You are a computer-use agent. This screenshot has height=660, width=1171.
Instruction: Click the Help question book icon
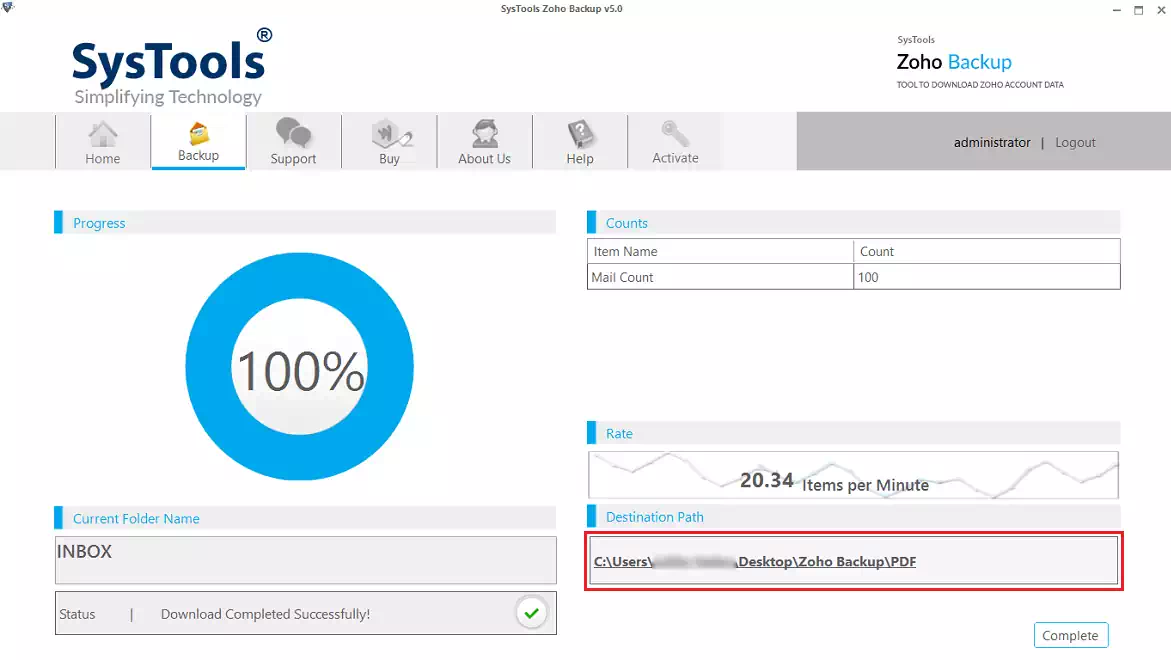pos(580,134)
